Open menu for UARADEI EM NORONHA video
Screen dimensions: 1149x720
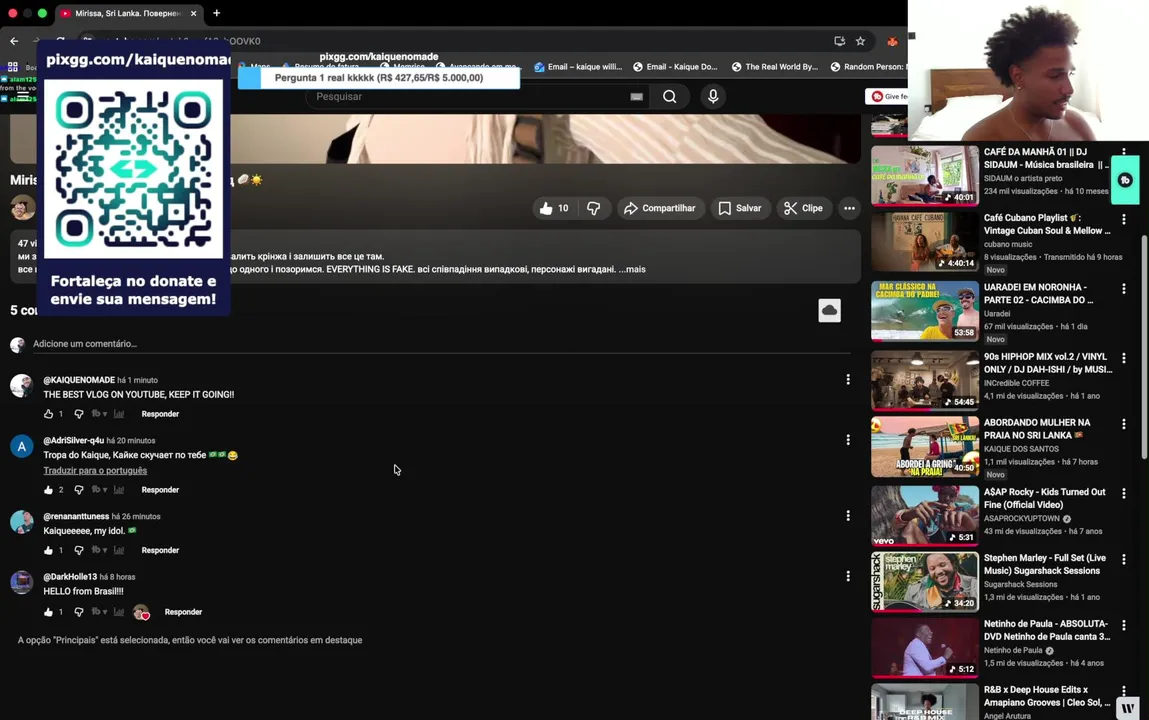tap(1123, 289)
